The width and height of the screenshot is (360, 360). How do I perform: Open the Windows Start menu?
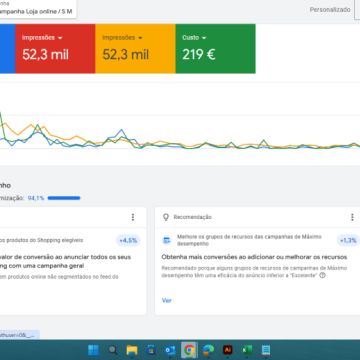93,350
